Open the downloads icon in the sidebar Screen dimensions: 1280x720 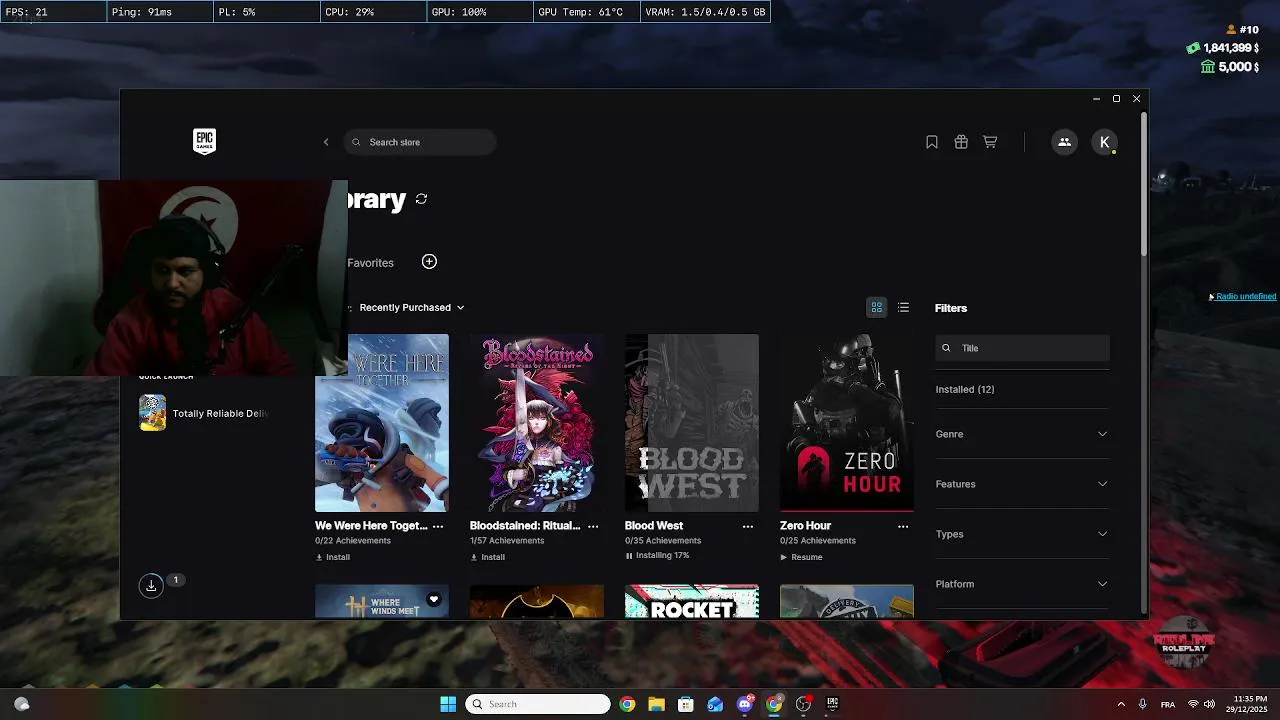(x=151, y=586)
